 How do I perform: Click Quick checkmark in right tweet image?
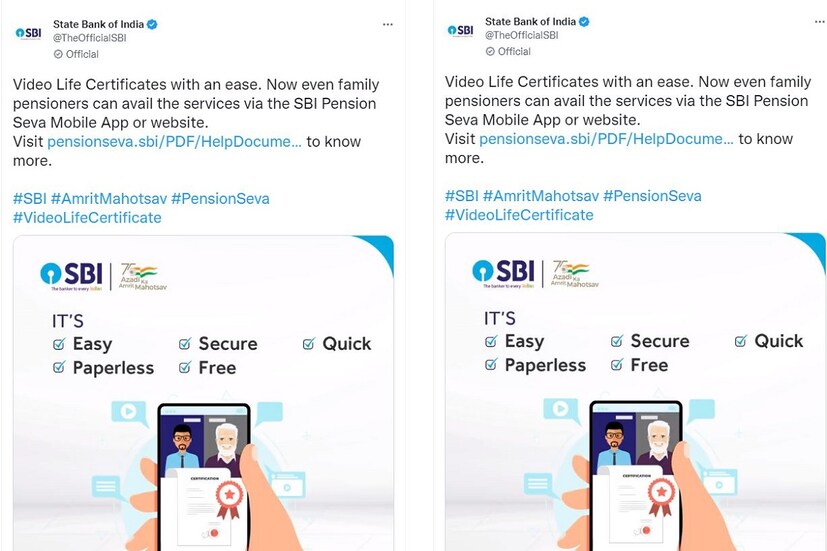(x=741, y=341)
